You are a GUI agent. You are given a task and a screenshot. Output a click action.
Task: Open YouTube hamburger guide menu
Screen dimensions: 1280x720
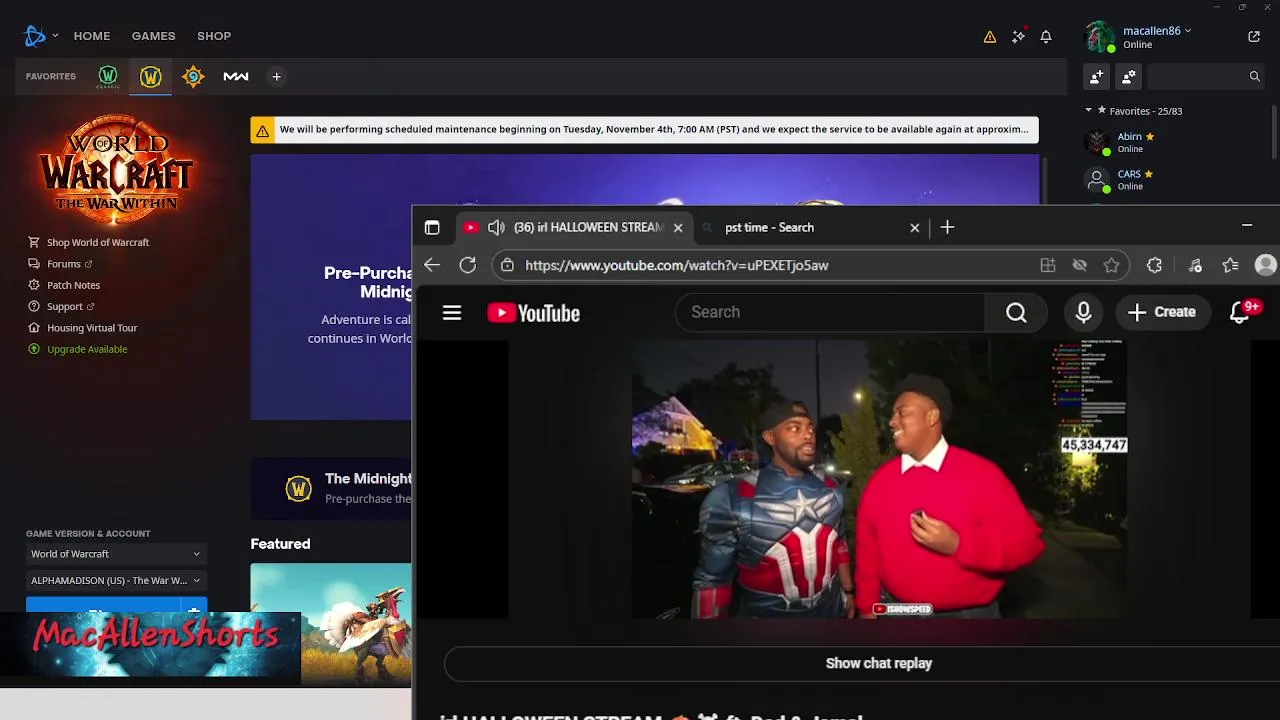[452, 313]
